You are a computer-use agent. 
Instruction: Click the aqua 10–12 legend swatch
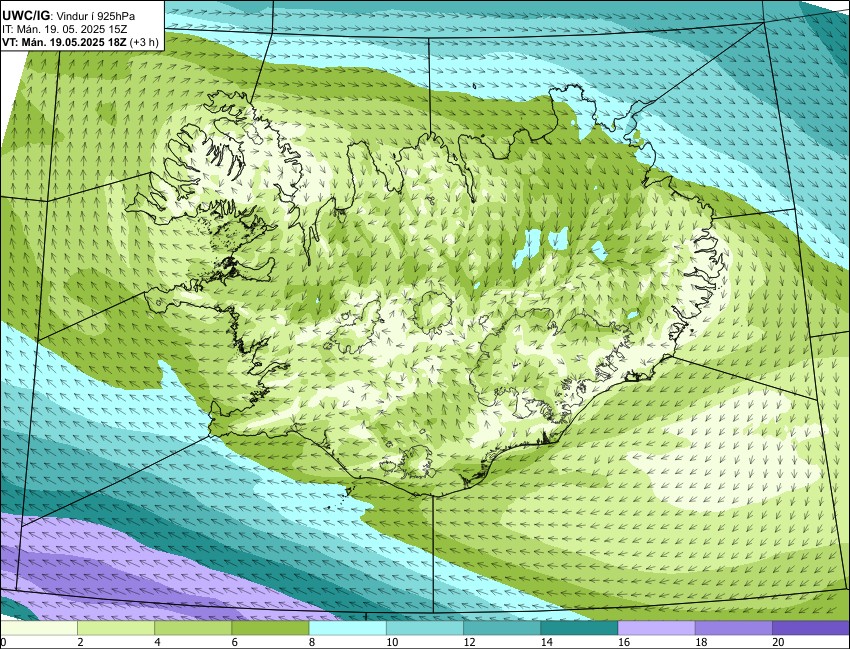point(425,628)
